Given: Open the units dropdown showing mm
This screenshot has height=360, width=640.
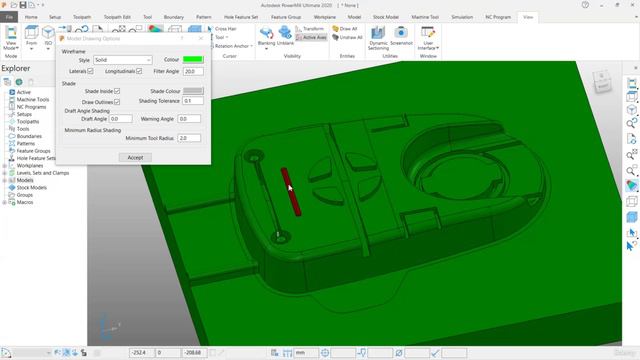Looking at the screenshot, I should (306, 353).
